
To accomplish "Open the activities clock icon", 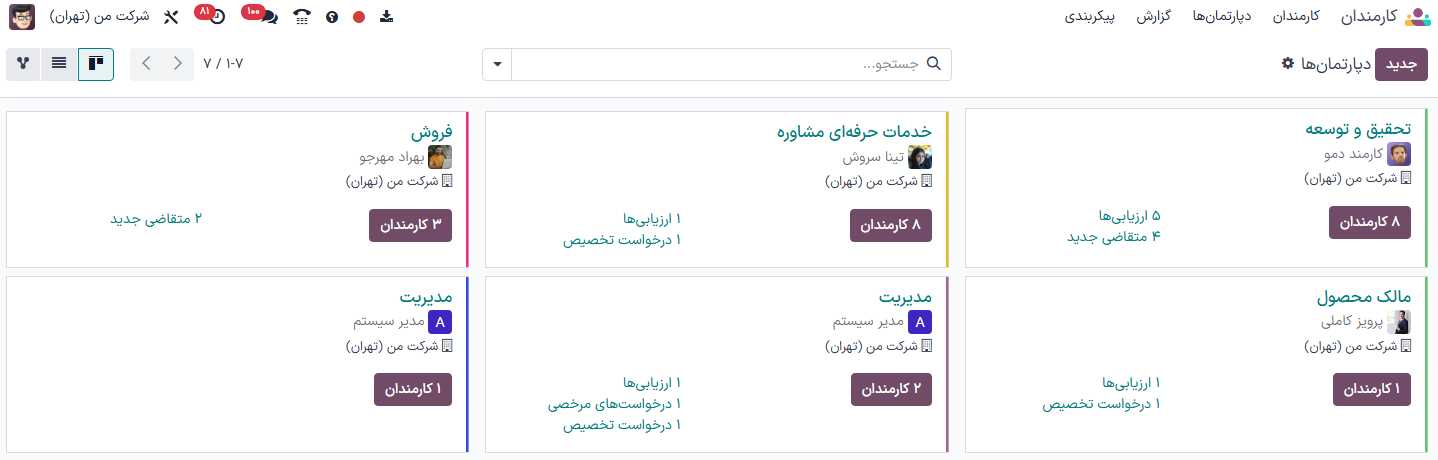I will click(x=217, y=17).
